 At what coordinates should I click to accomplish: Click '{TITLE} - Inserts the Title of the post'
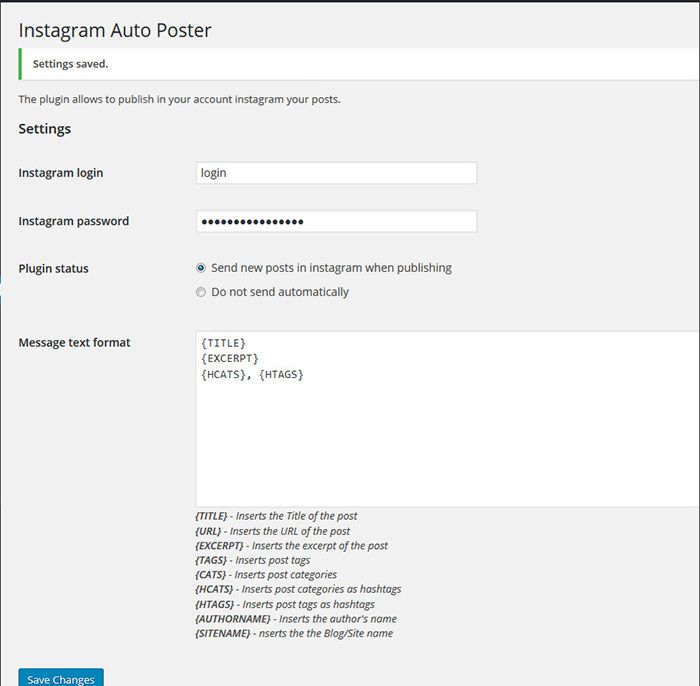coord(276,516)
